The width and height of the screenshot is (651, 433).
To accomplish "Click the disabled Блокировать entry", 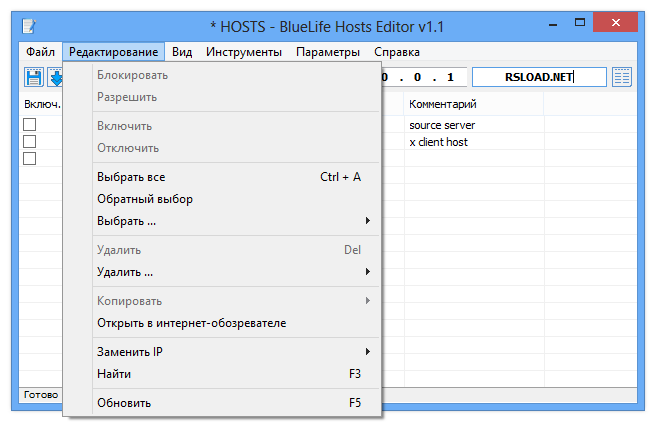I will pyautogui.click(x=236, y=75).
